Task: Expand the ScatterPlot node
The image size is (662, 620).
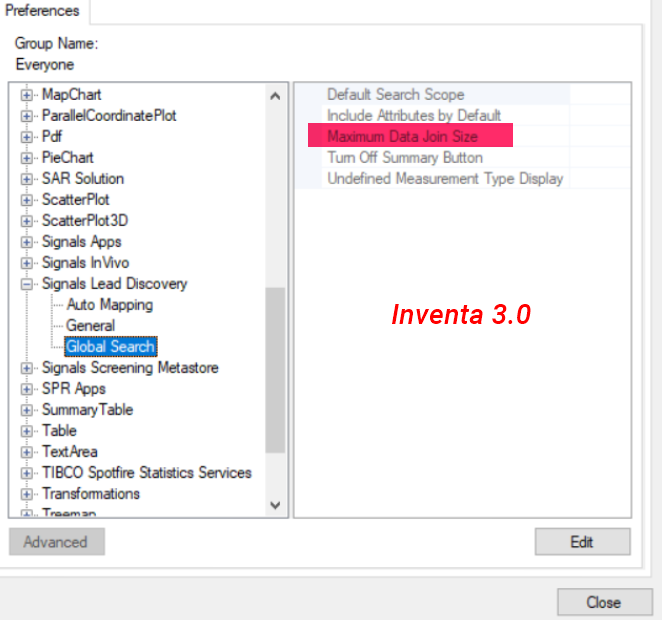Action: [x=26, y=200]
